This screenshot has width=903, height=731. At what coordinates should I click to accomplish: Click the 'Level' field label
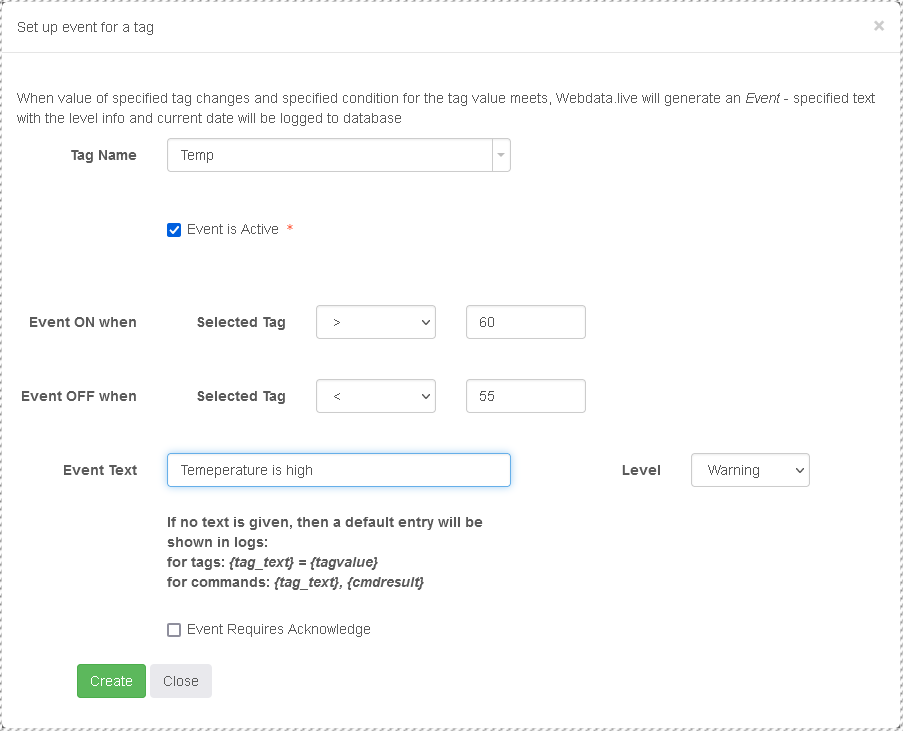click(x=641, y=470)
